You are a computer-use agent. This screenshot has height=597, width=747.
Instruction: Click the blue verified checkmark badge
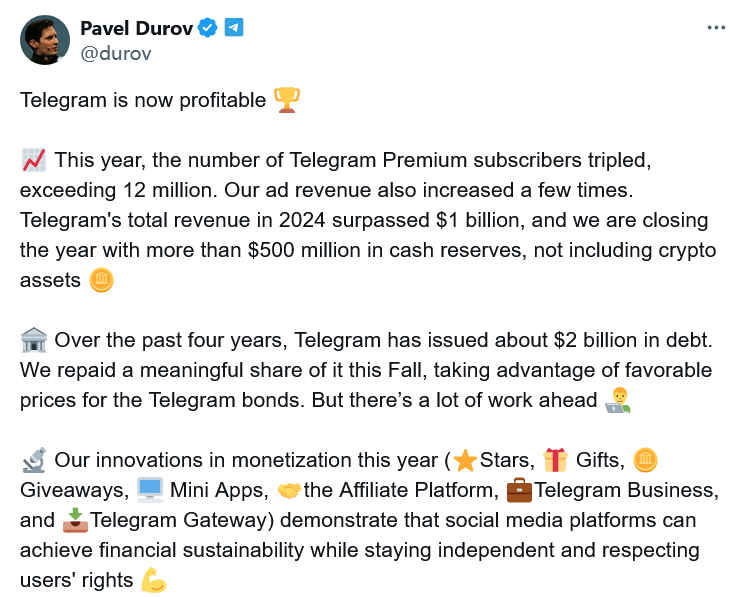(x=208, y=28)
